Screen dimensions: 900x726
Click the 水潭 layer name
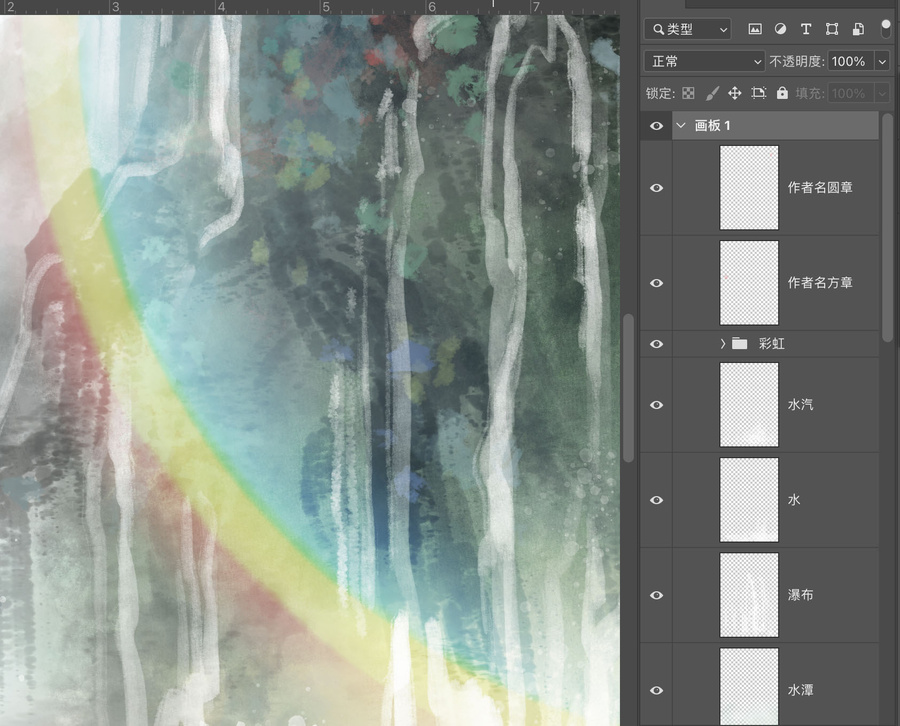[800, 690]
